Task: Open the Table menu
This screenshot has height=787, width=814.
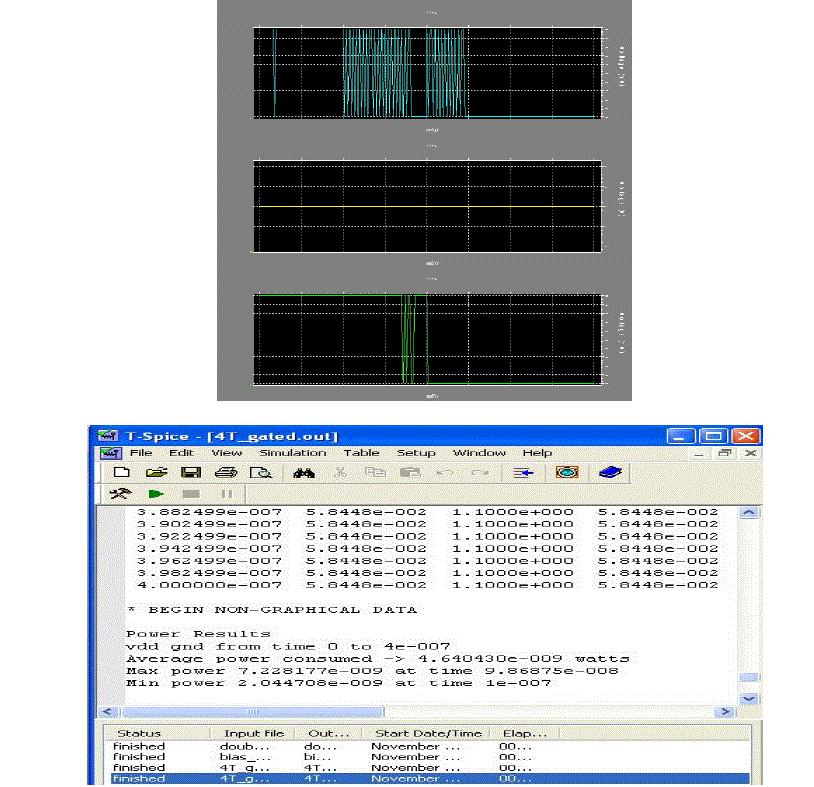Action: (361, 453)
